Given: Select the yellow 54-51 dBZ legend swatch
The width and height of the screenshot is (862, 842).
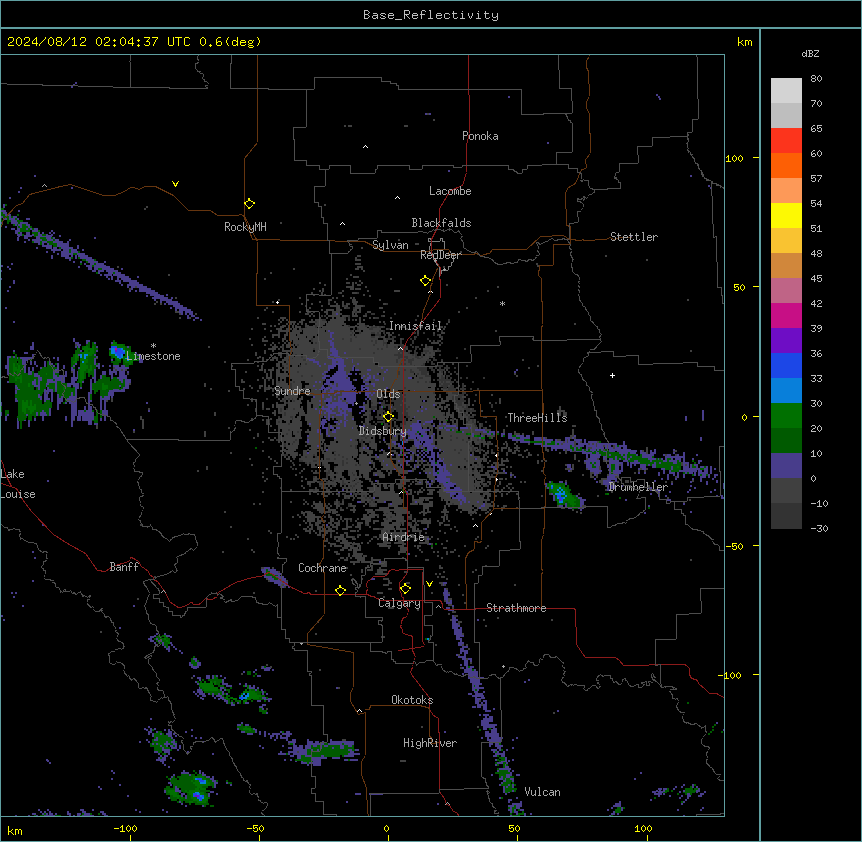Looking at the screenshot, I should coord(786,215).
